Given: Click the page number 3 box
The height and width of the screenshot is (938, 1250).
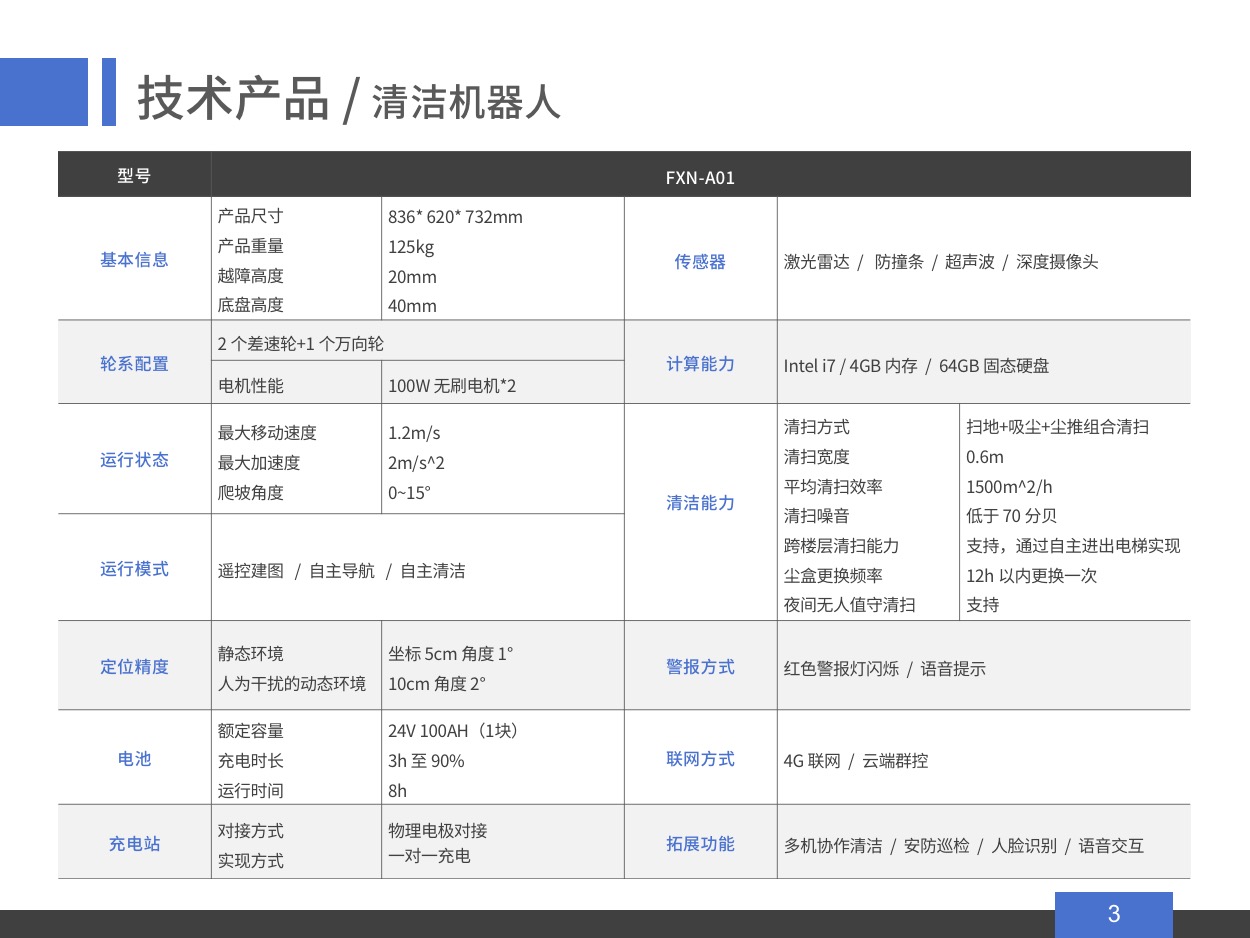Looking at the screenshot, I should pyautogui.click(x=1114, y=914).
